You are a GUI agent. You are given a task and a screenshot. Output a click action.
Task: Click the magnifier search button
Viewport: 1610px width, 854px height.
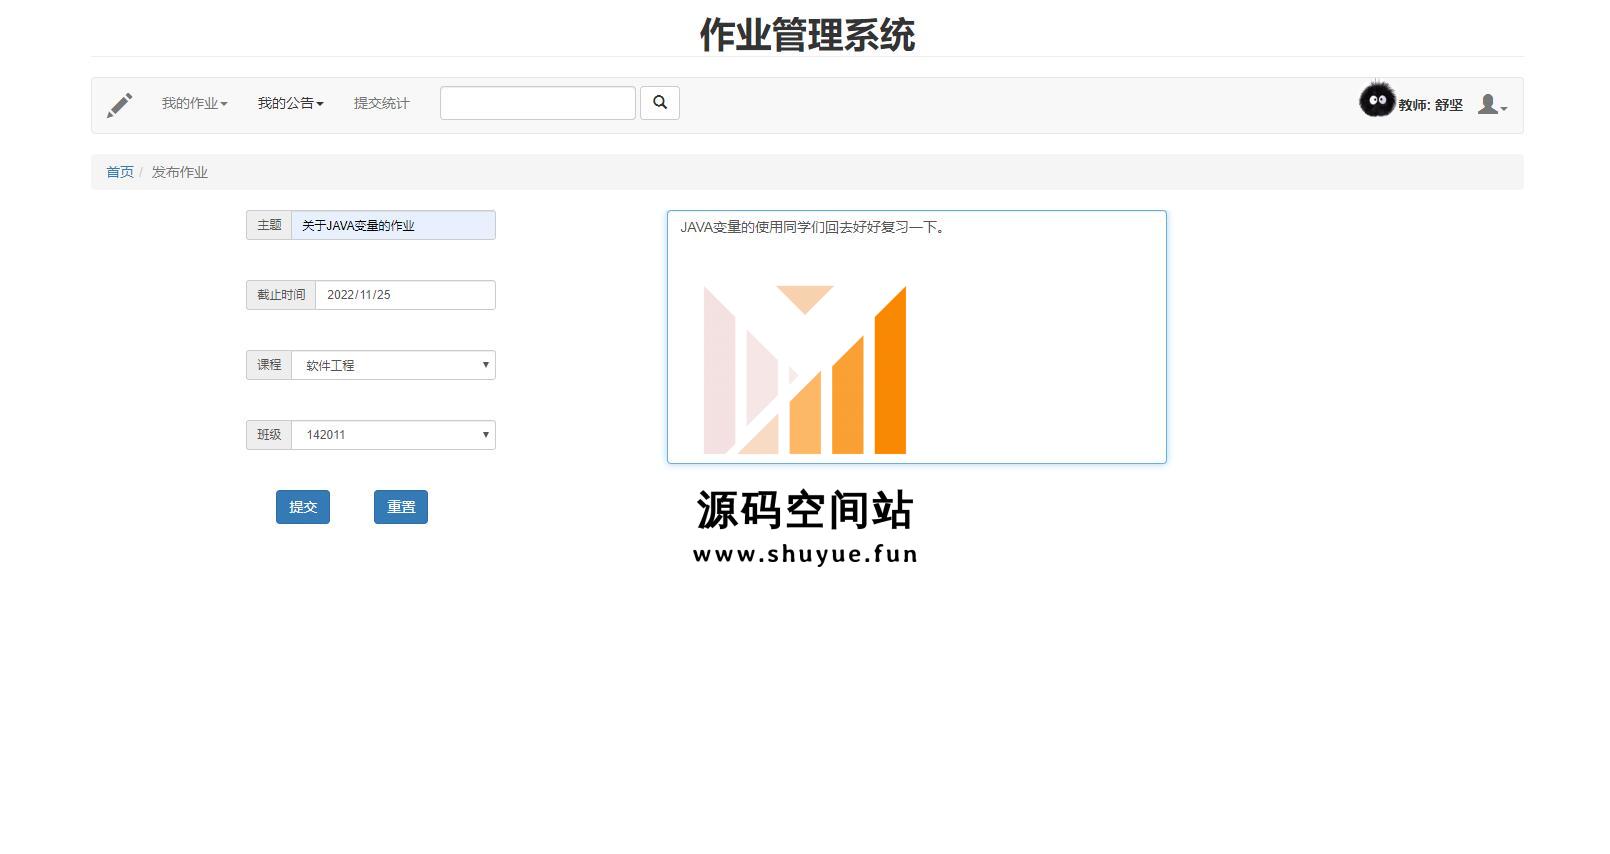(660, 103)
